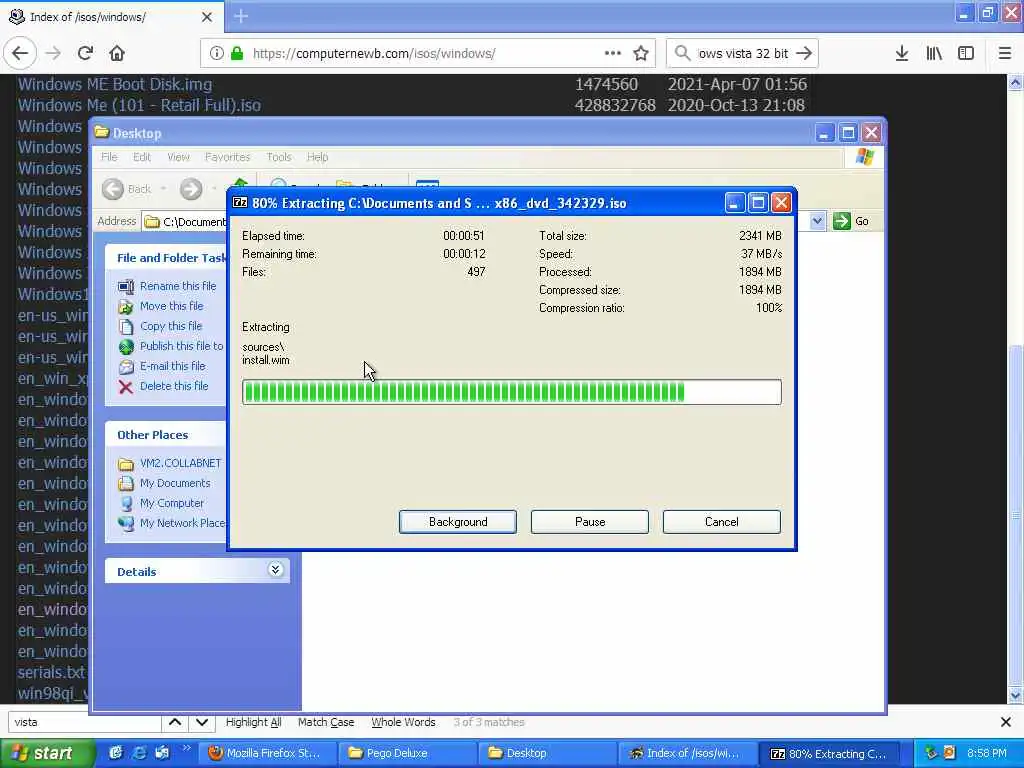Open Help menu in Desktop window
The width and height of the screenshot is (1024, 768).
pos(317,157)
